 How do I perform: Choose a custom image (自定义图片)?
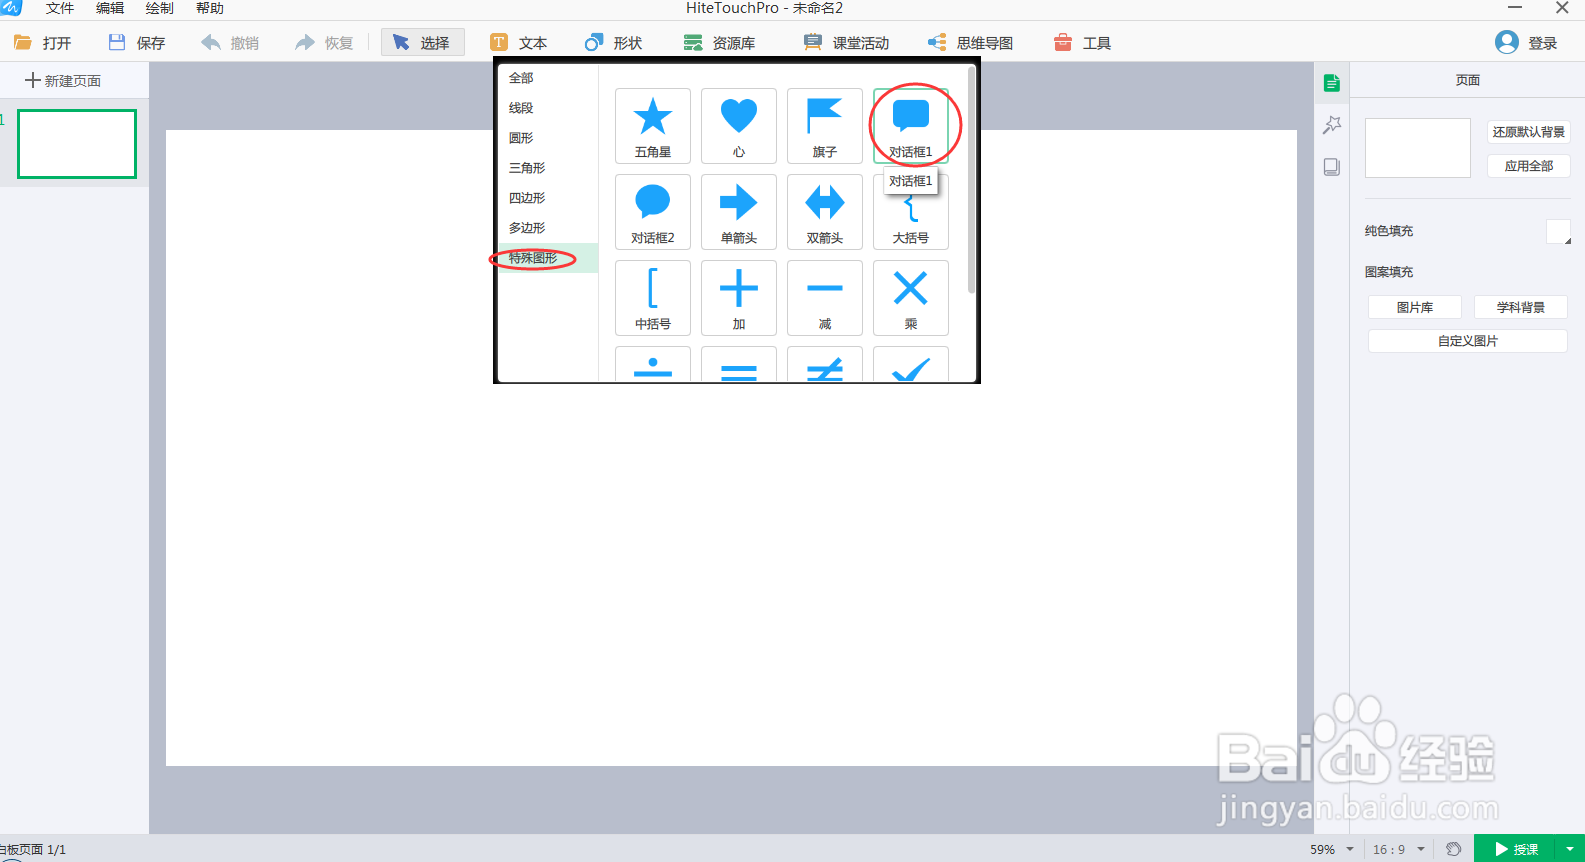click(1468, 341)
